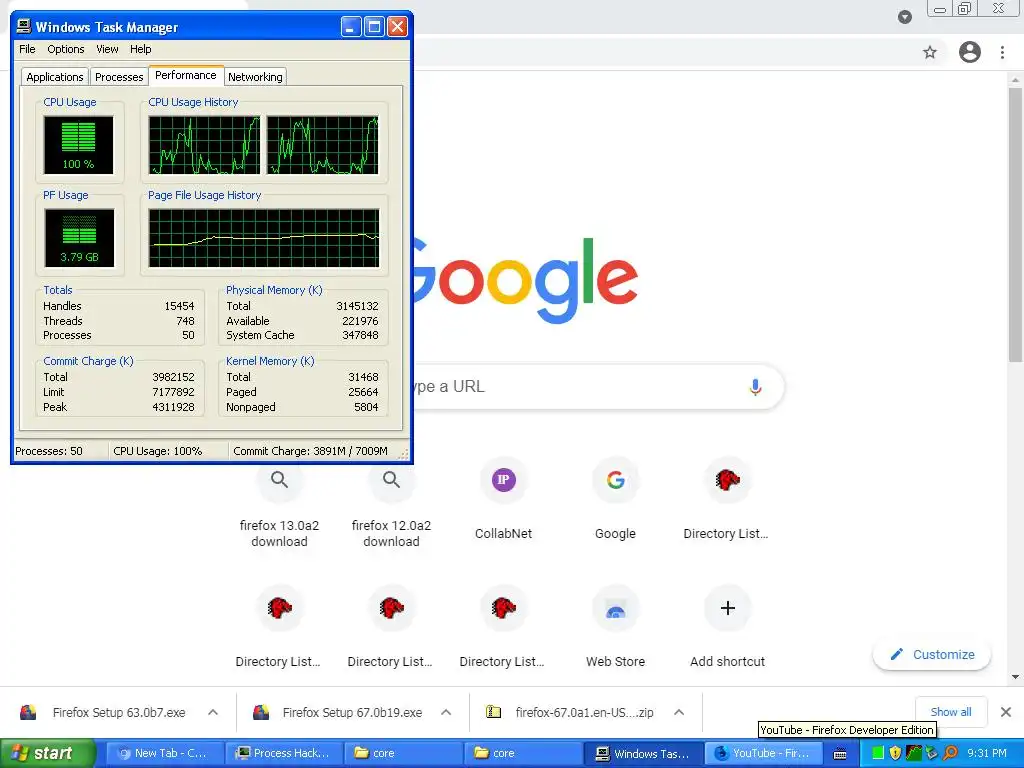Click the page scrollbar down arrow
1024x768 pixels.
1015,677
